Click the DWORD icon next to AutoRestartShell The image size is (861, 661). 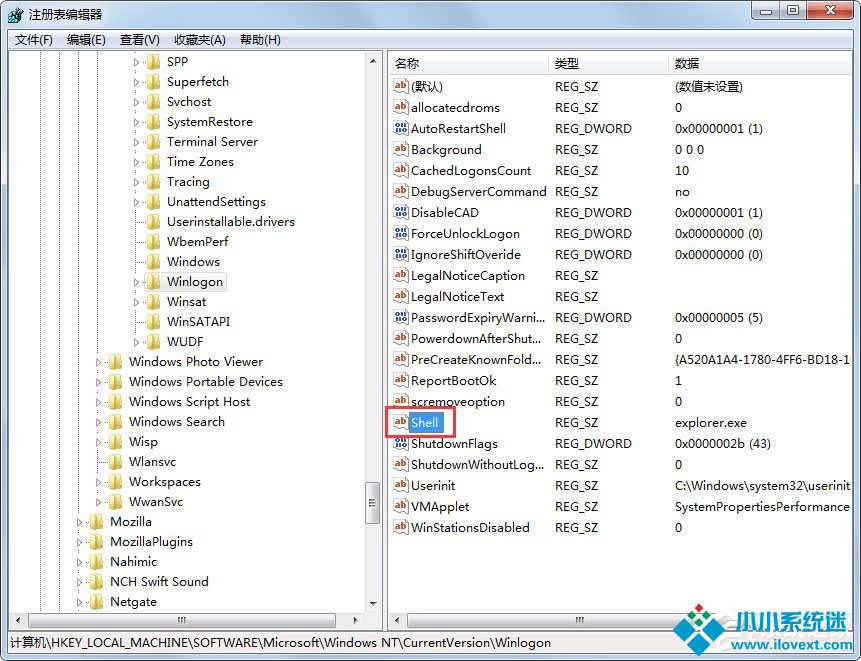pos(401,128)
